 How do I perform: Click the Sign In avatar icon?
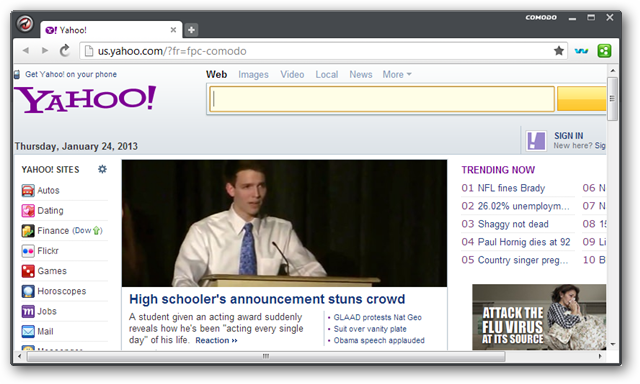(536, 141)
